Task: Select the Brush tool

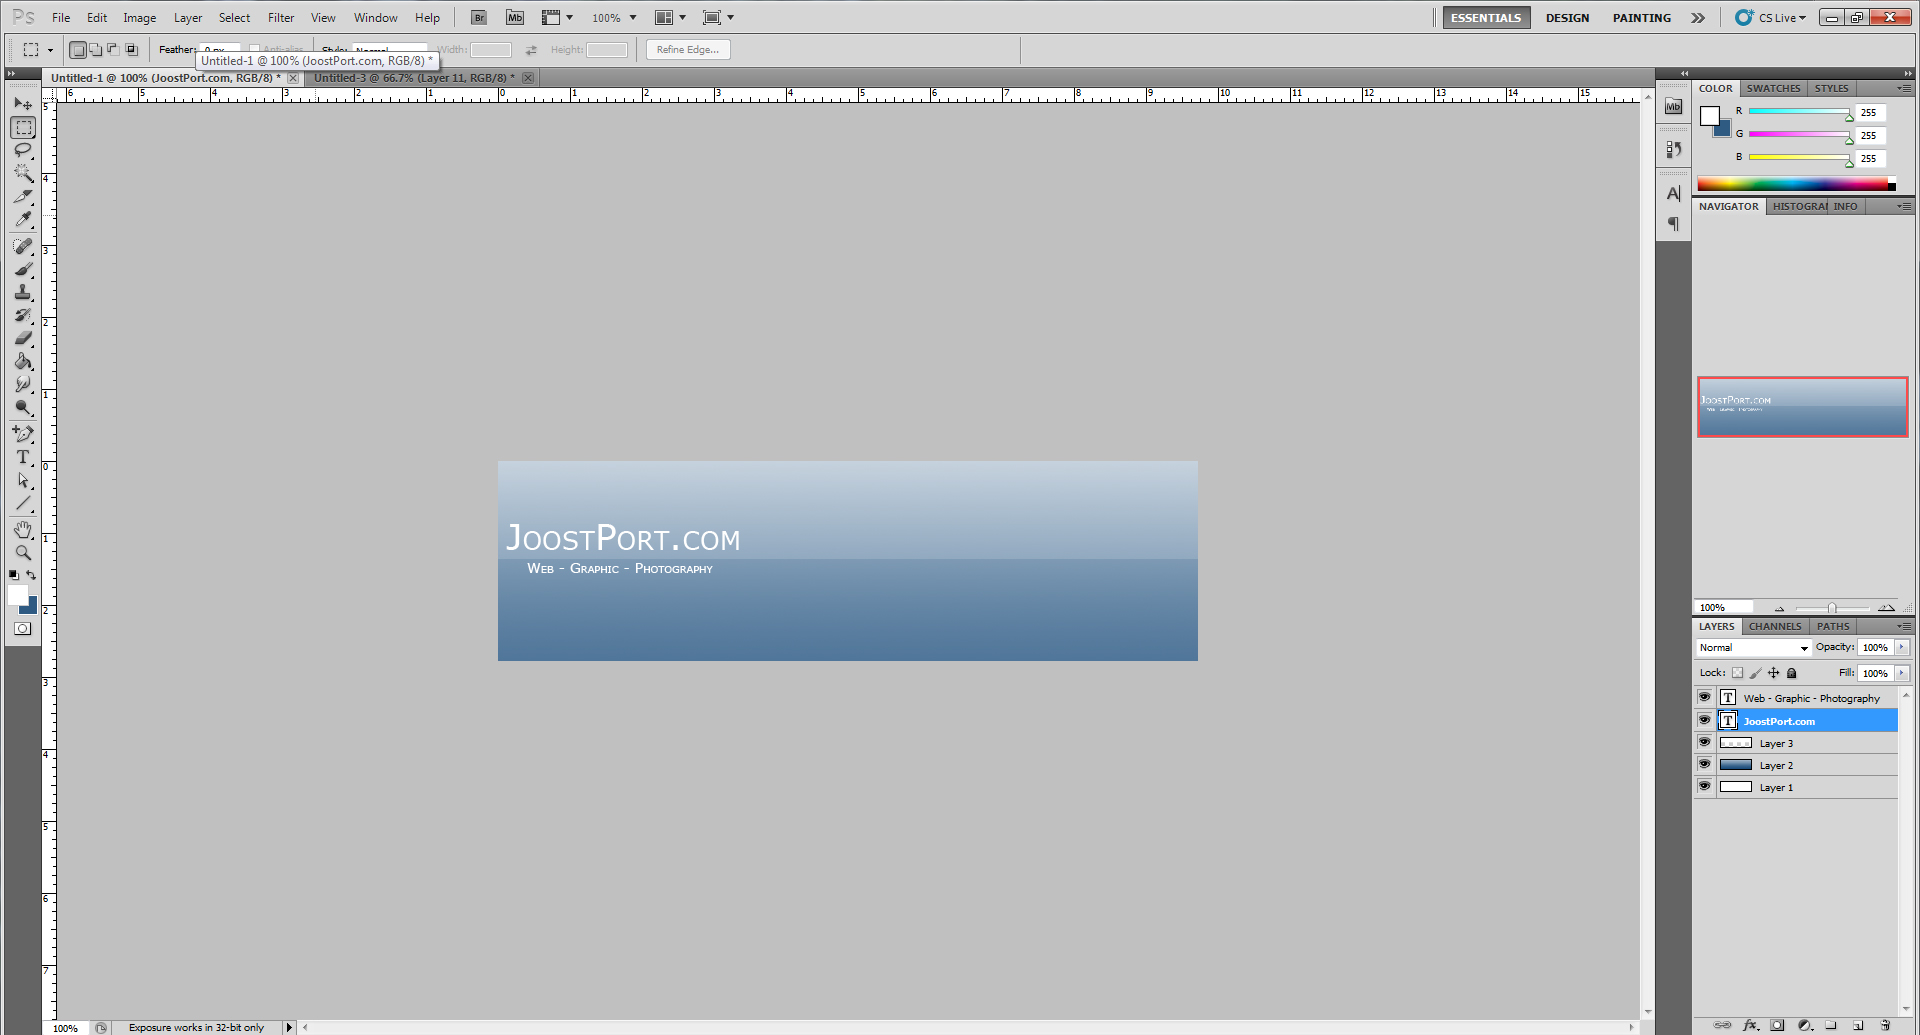Action: tap(23, 269)
